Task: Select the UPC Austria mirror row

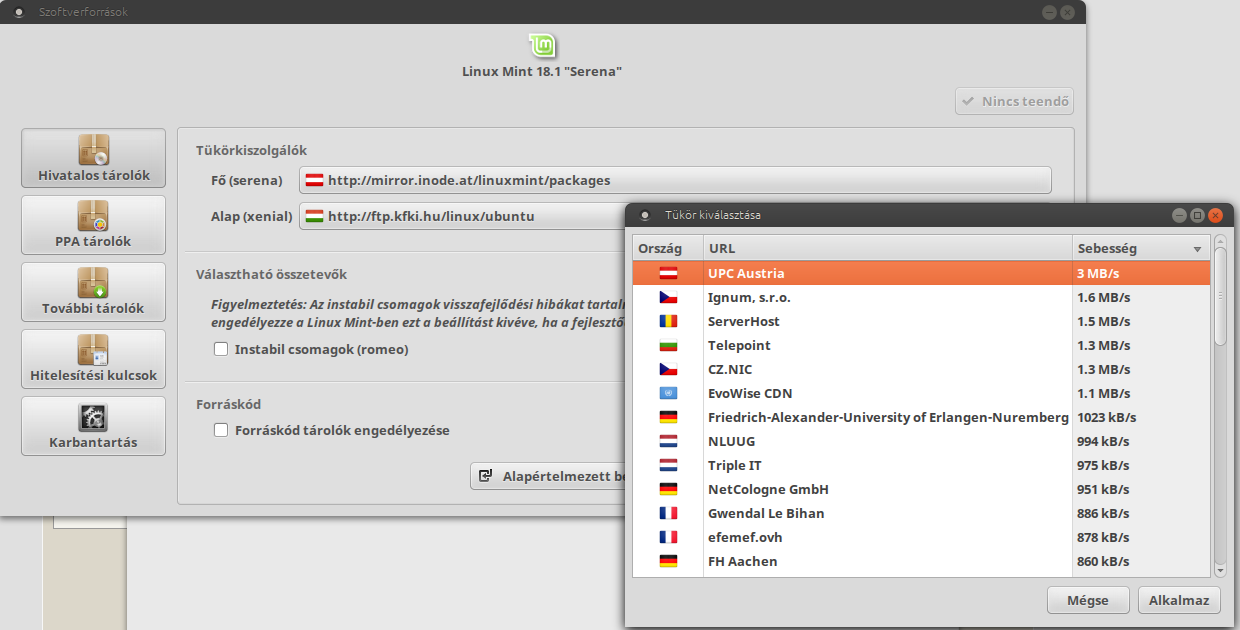Action: 921,273
